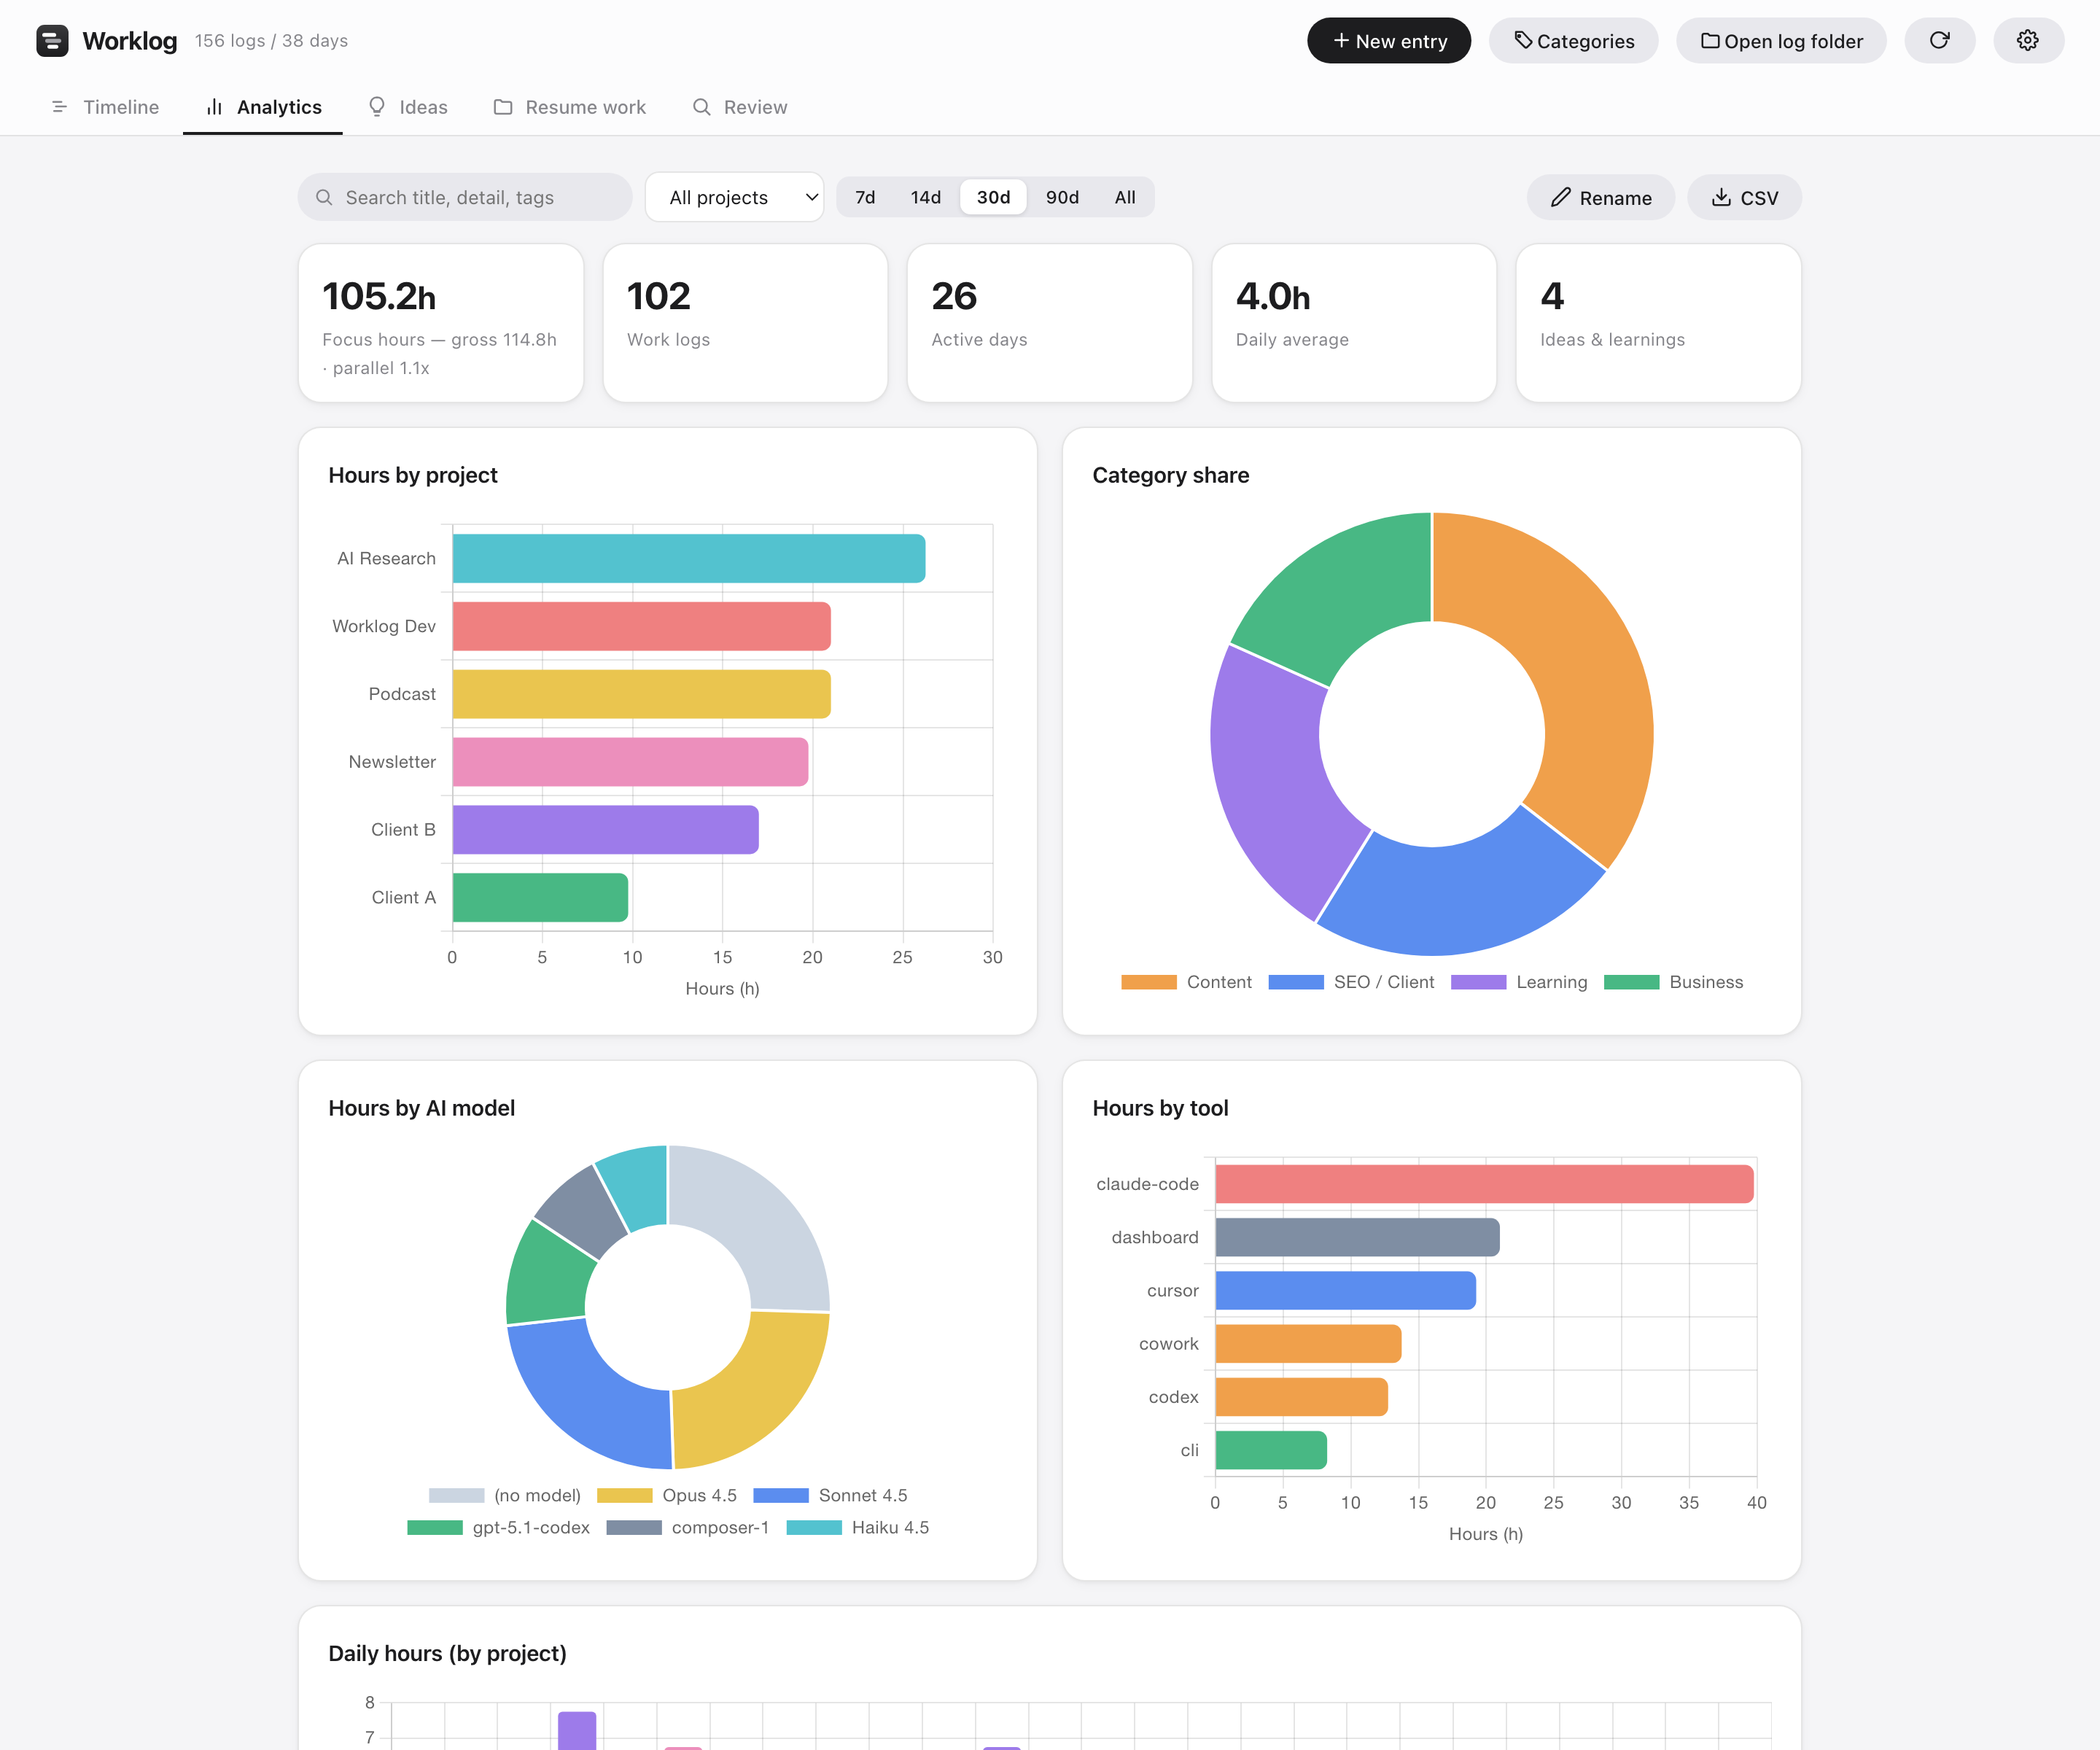This screenshot has width=2100, height=1750.
Task: Click the cli bar in Hours by tool
Action: 1271,1450
